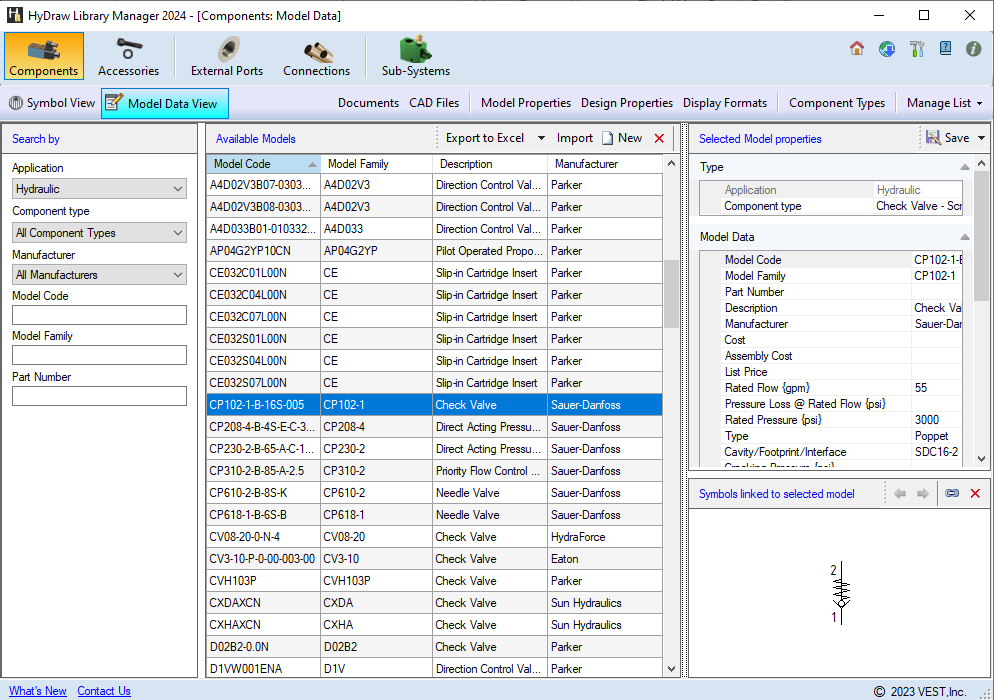The height and width of the screenshot is (700, 994).
Task: Click the Home icon near the top right
Action: [x=857, y=48]
